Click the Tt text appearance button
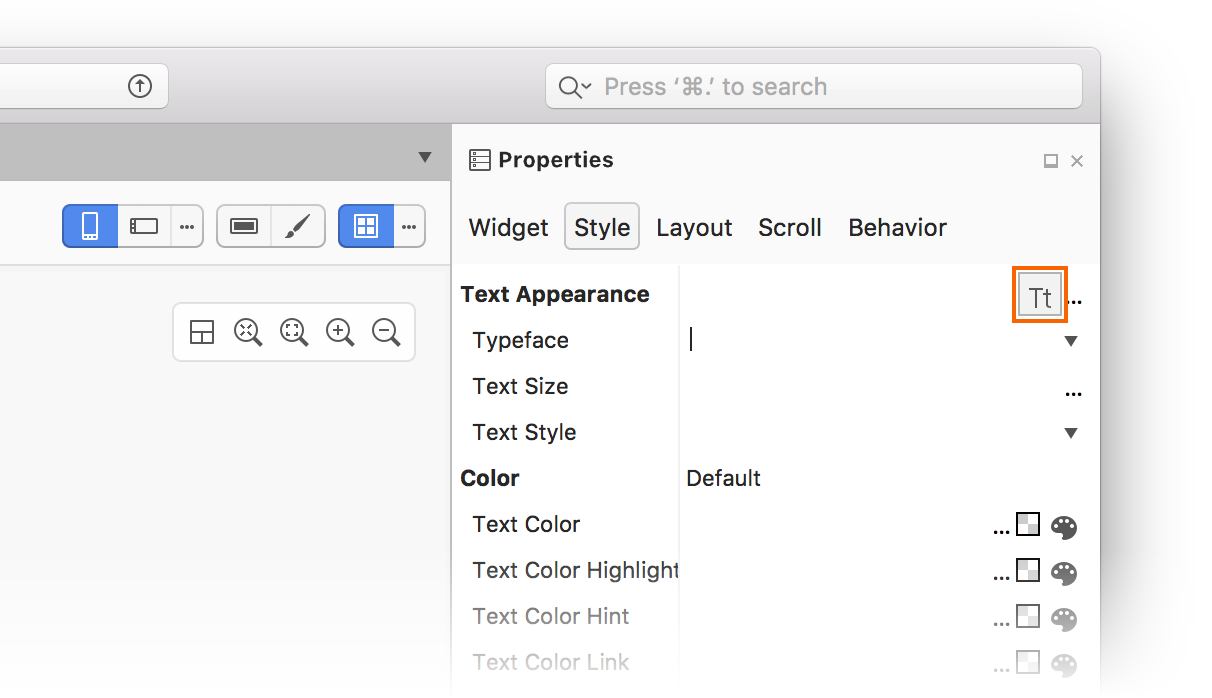Viewport: 1212px width, 698px height. [1040, 296]
